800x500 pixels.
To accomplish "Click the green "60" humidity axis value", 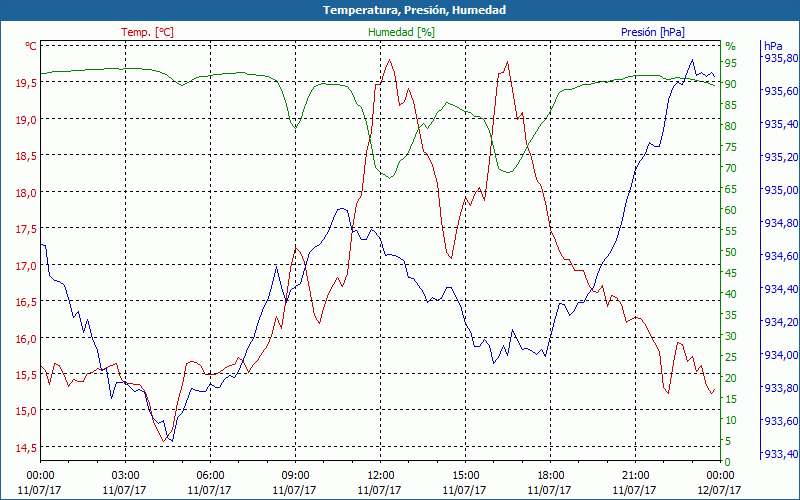I will pyautogui.click(x=731, y=210).
